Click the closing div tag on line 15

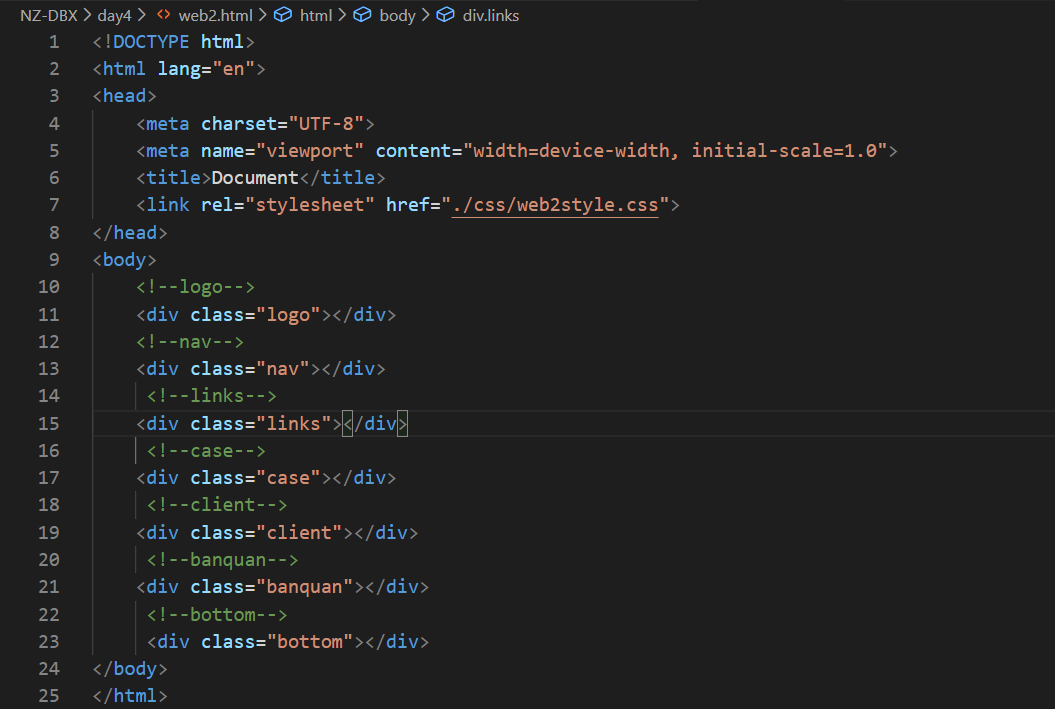(x=375, y=424)
